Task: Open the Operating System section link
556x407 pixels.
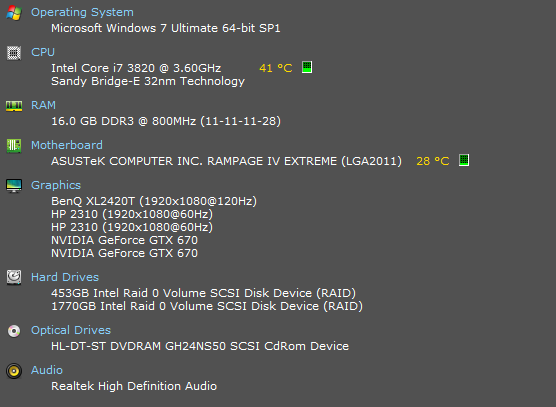Action: click(x=82, y=12)
